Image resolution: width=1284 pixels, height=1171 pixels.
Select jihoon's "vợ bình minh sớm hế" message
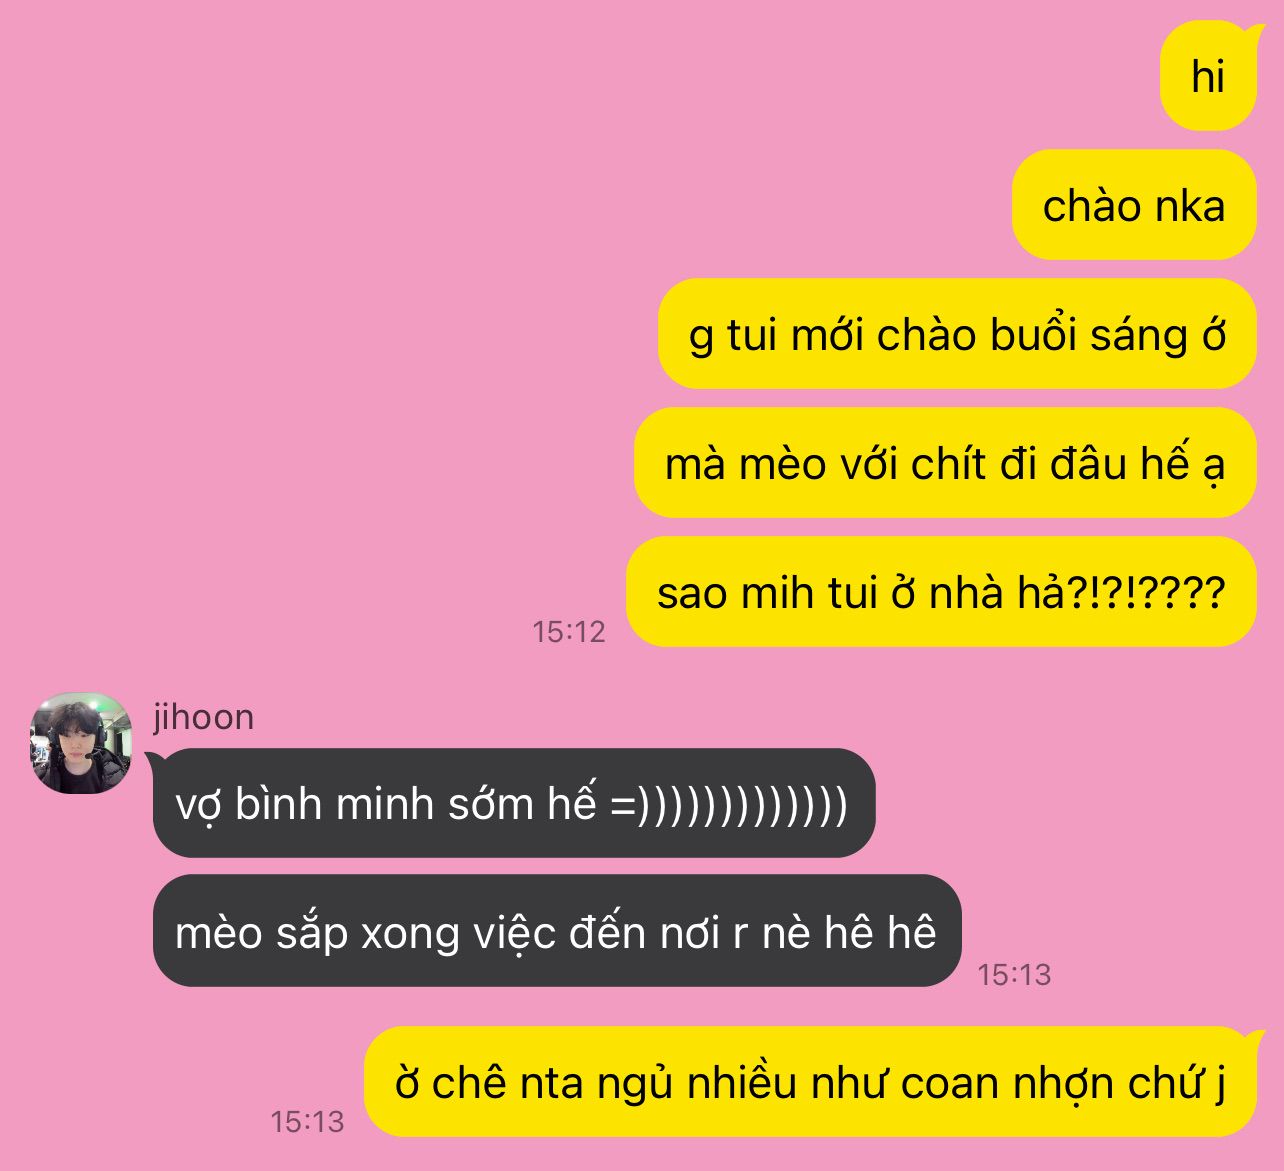pyautogui.click(x=514, y=803)
